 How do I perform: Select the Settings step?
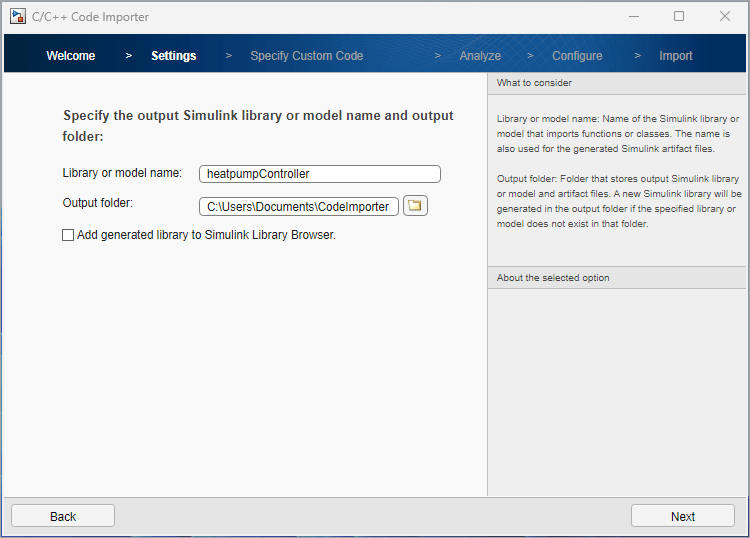tap(174, 55)
